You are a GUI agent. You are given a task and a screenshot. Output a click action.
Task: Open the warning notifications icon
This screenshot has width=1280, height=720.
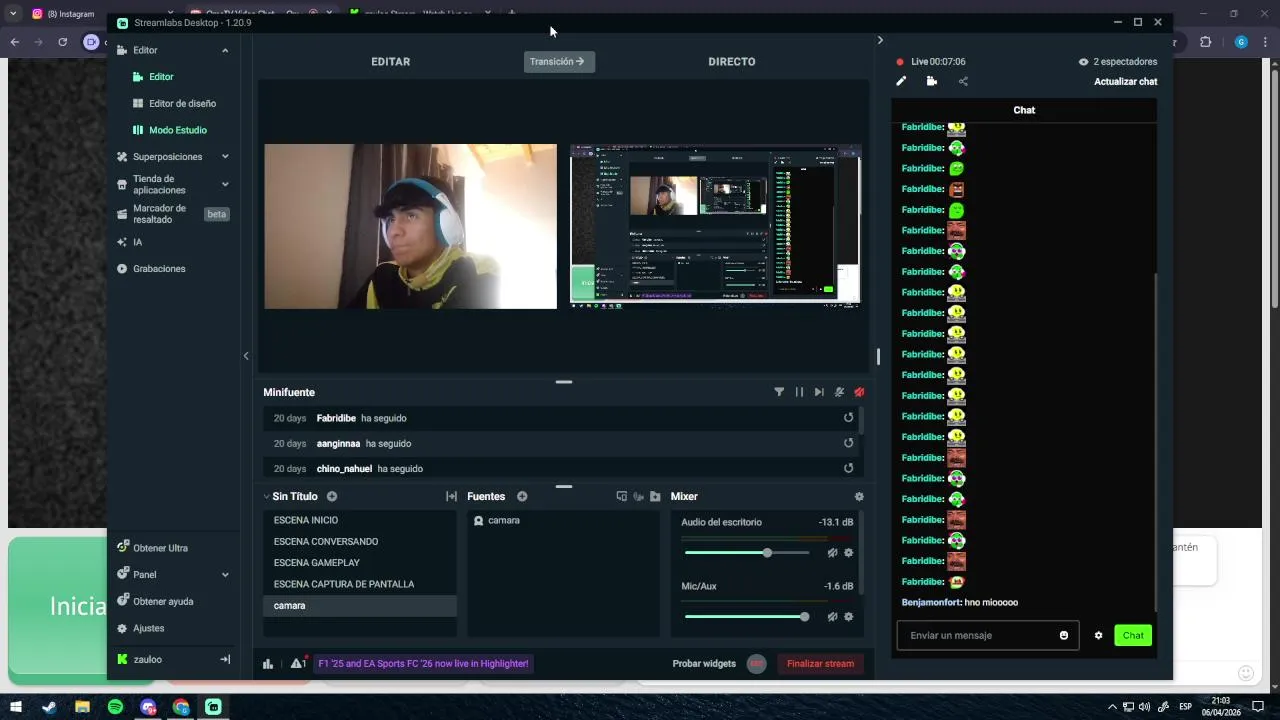[298, 663]
